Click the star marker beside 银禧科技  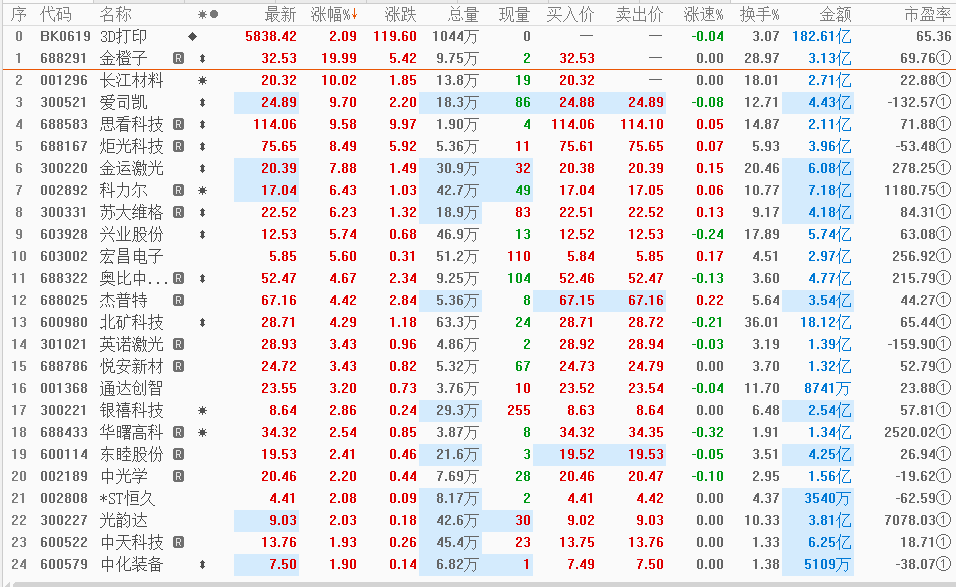[x=203, y=410]
